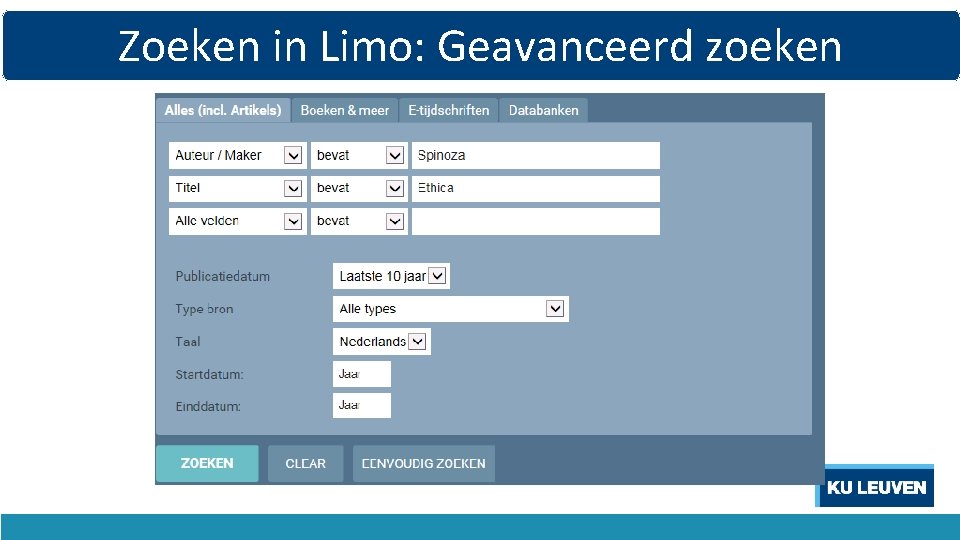Click the Startdatum: label
This screenshot has width=960, height=540.
pos(209,374)
